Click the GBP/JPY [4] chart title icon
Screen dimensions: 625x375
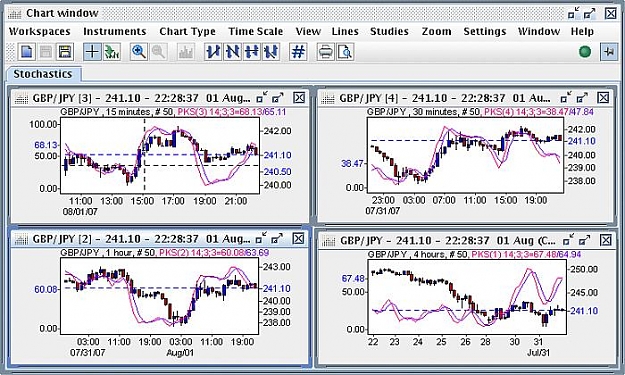(328, 98)
